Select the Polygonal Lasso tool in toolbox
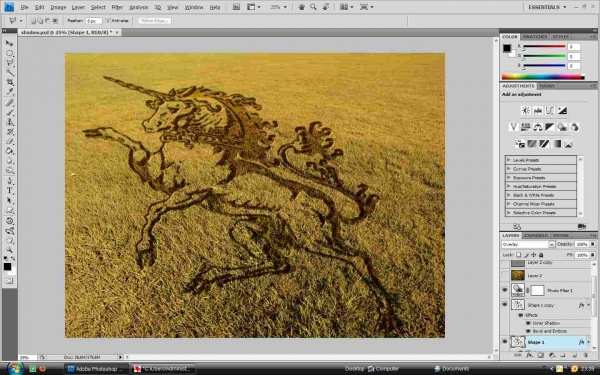 10,63
